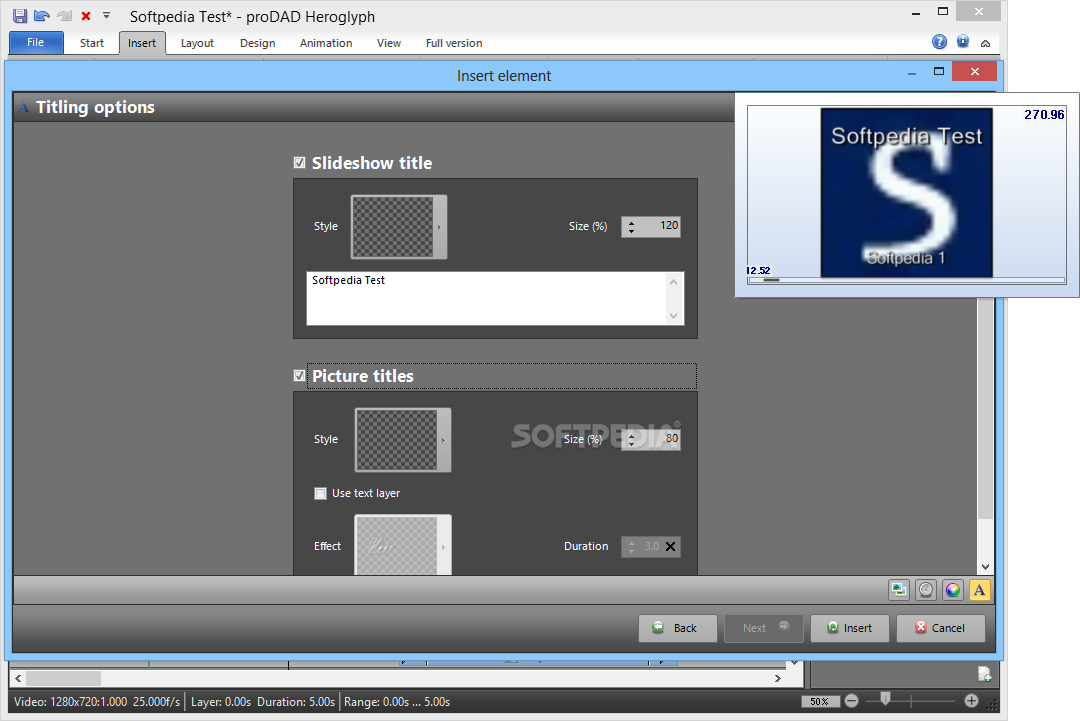Image resolution: width=1080 pixels, height=721 pixels.
Task: Switch to the View tab
Action: click(388, 43)
